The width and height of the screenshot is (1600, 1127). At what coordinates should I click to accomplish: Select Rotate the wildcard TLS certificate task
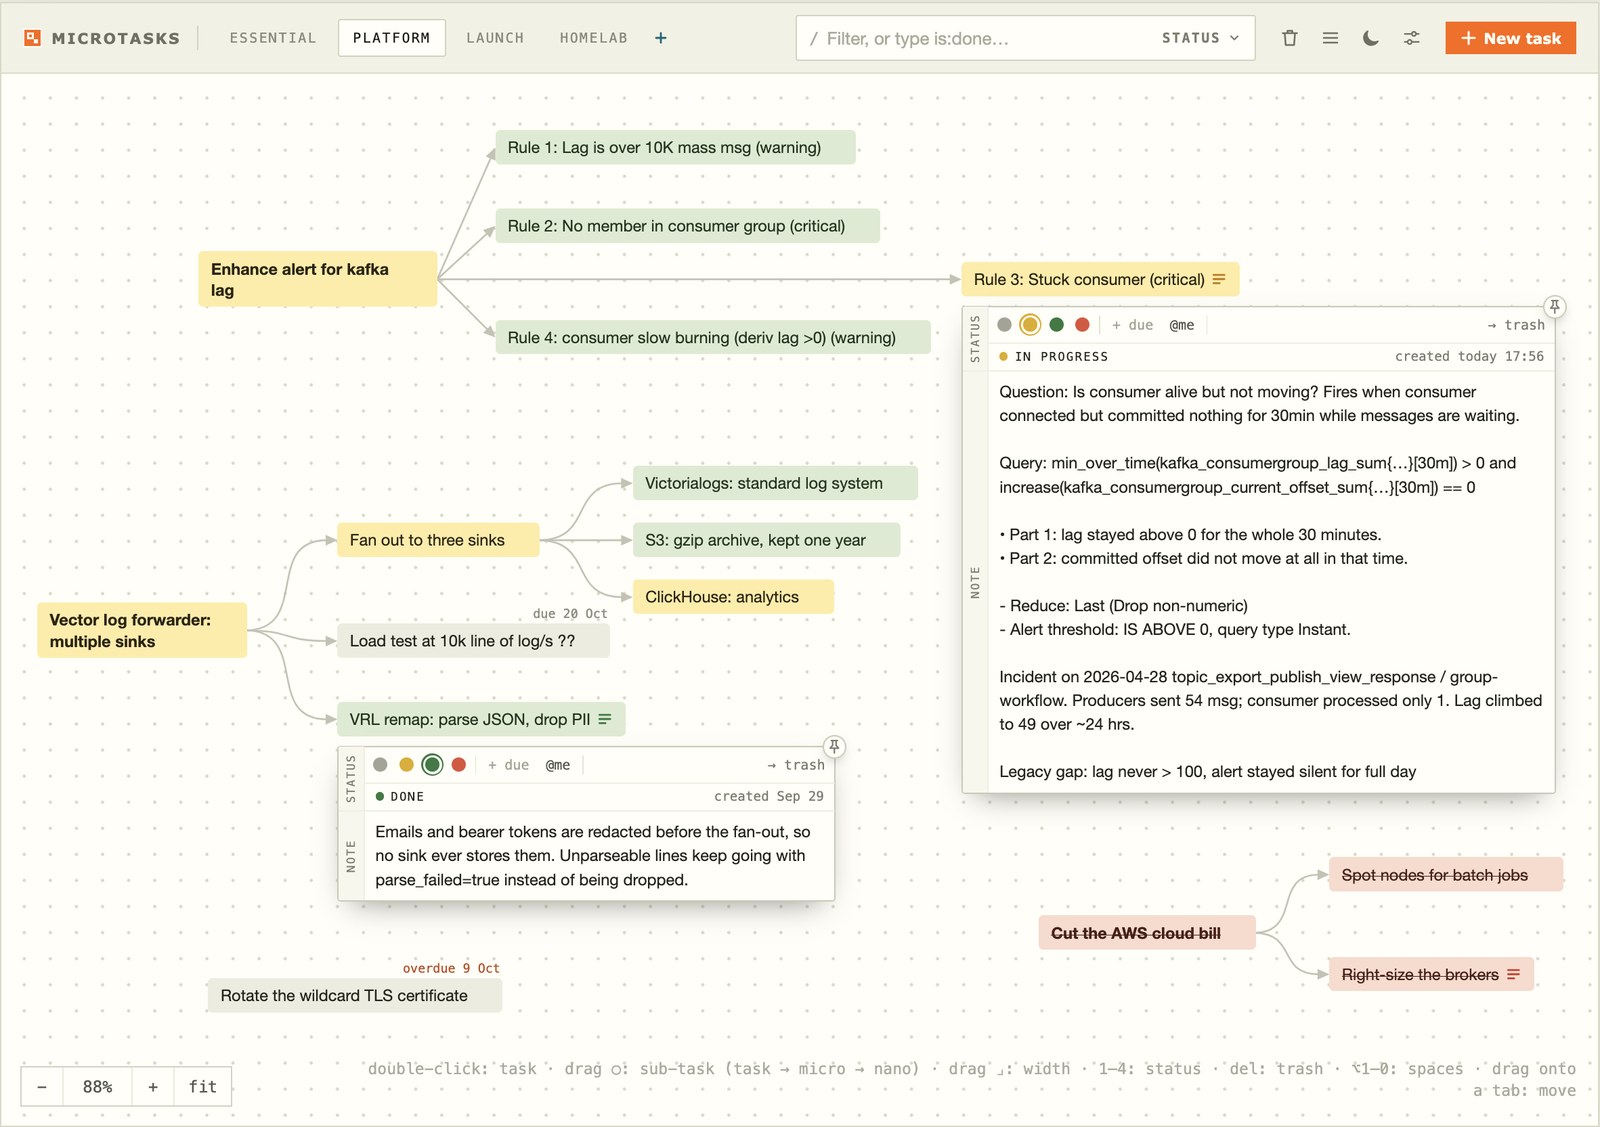[x=355, y=996]
